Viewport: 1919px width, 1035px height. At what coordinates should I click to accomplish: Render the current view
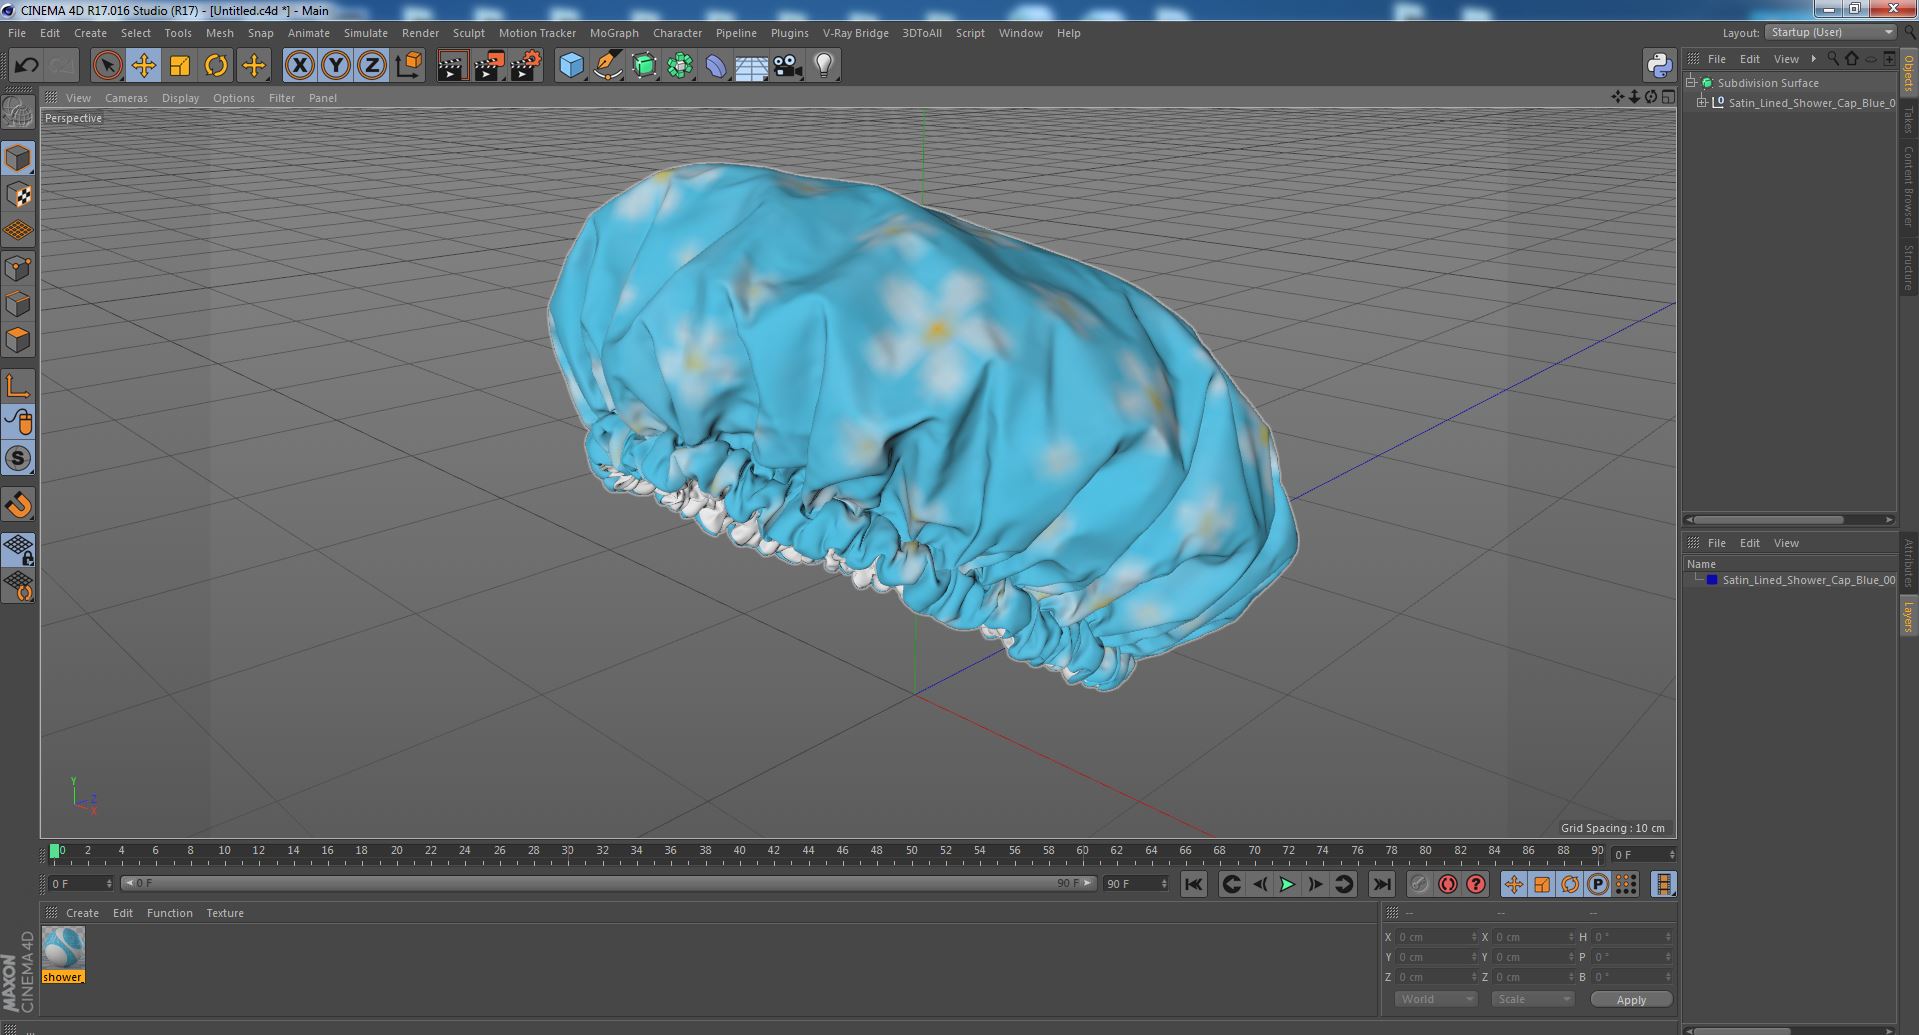(x=452, y=66)
